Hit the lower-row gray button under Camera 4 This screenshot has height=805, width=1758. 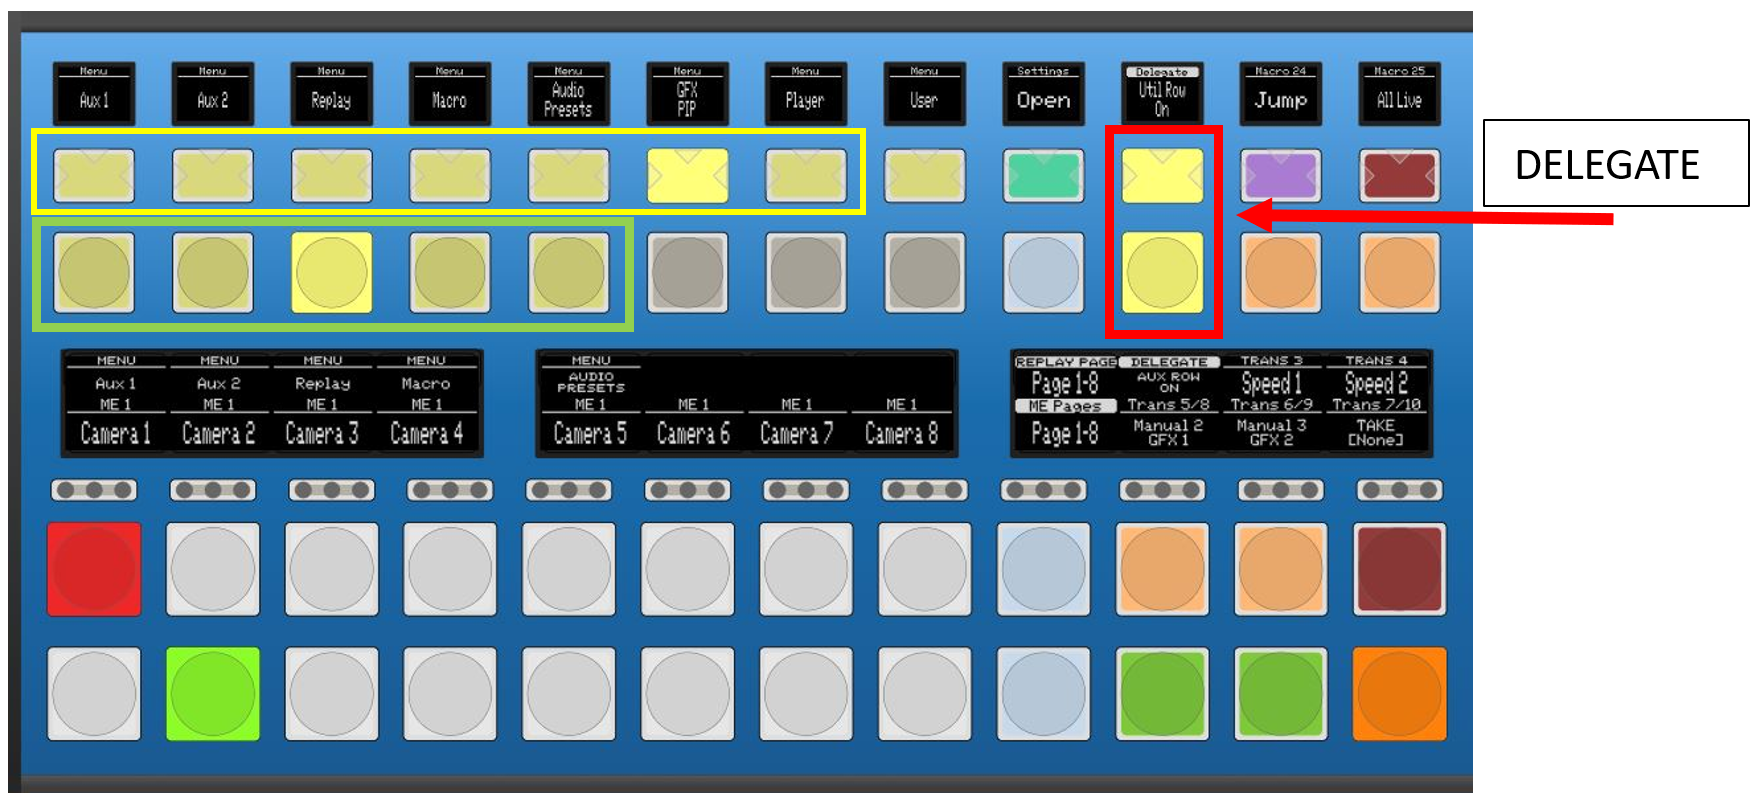[450, 694]
